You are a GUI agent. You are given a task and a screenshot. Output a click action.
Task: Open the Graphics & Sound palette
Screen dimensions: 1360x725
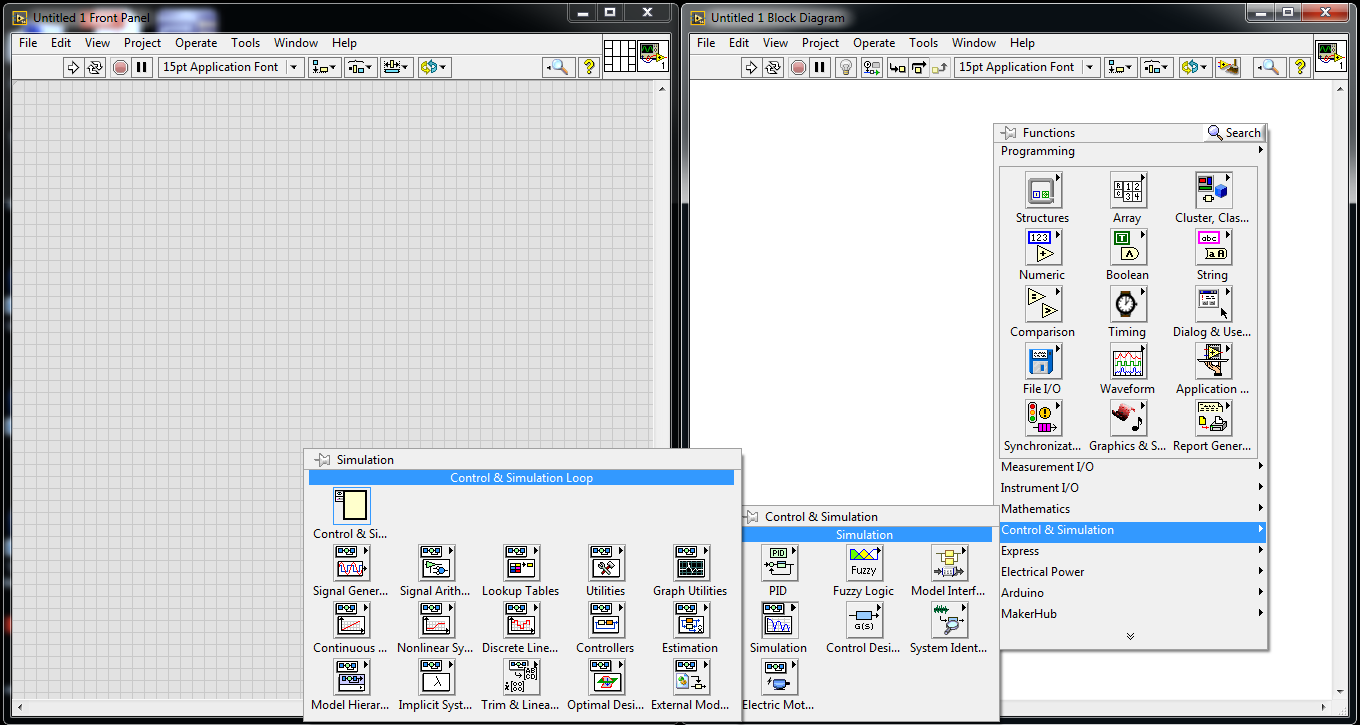(x=1128, y=419)
